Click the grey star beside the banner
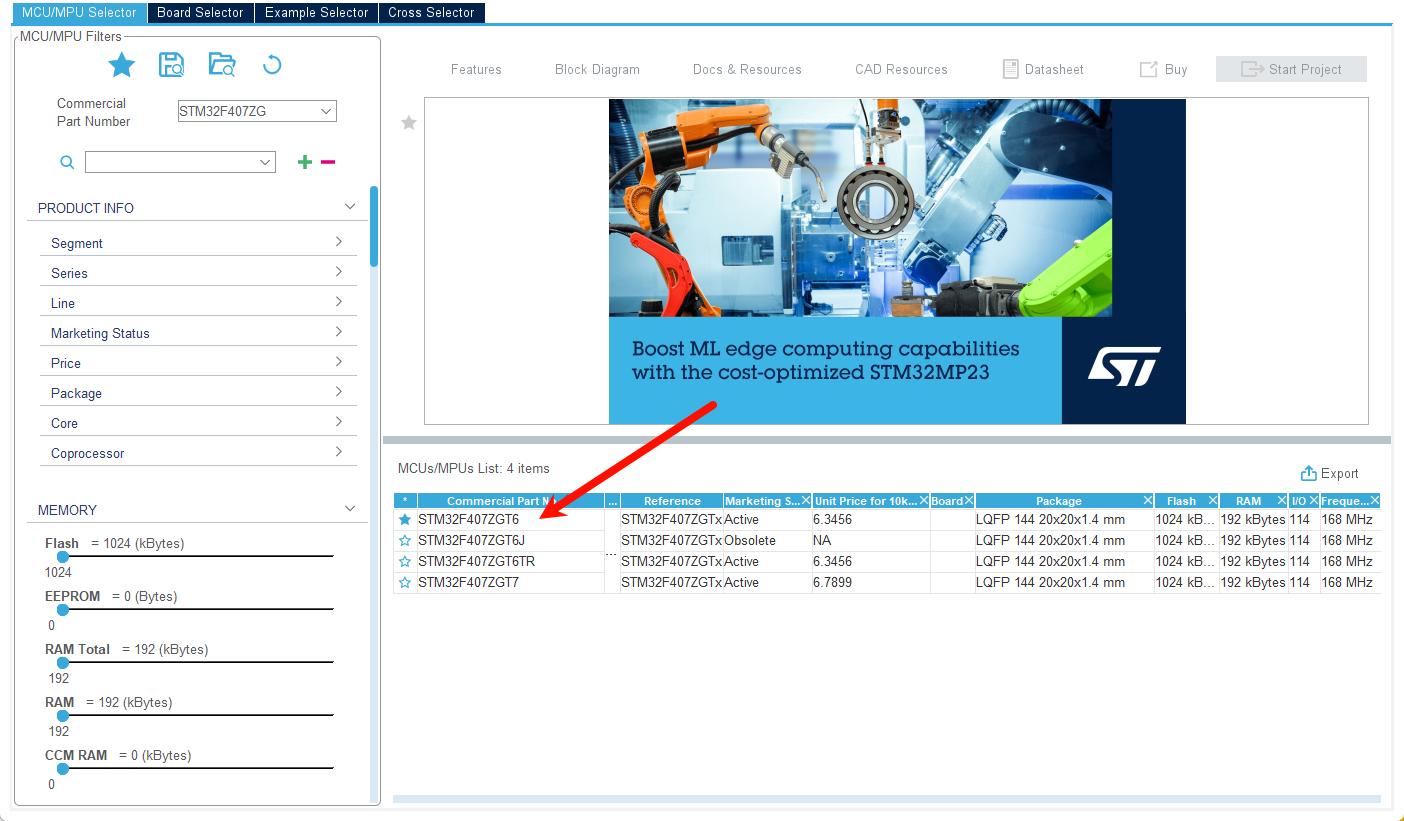 [x=408, y=122]
